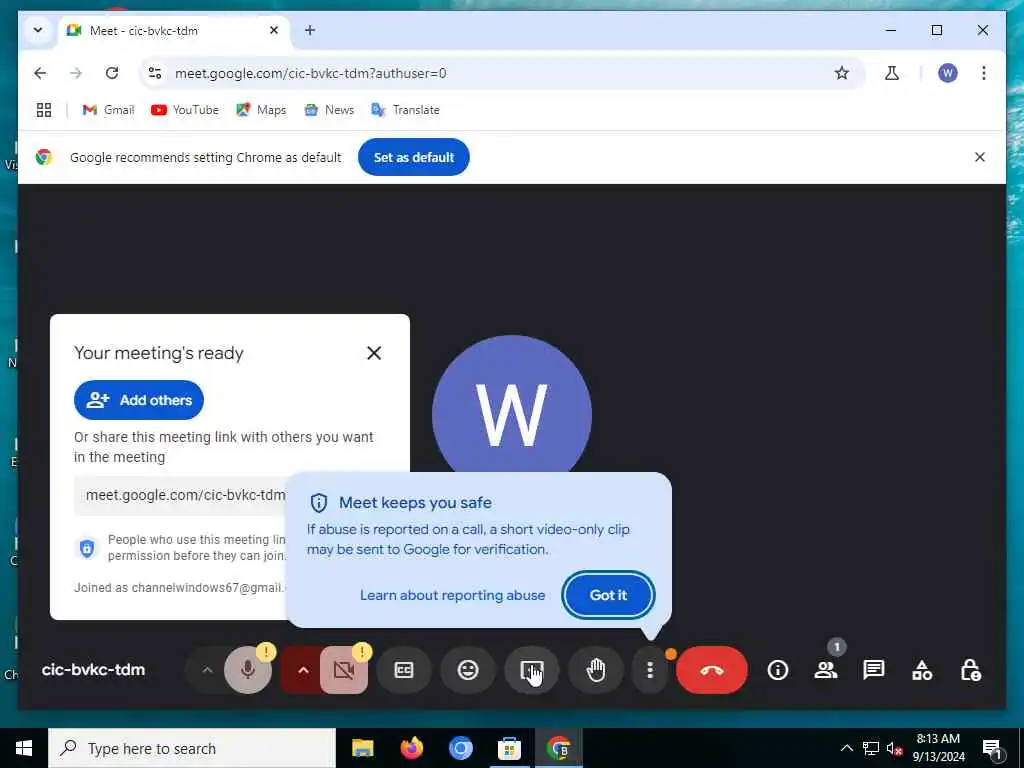Select the meeting link meet.google.com/cic-bvkc-tdm
The width and height of the screenshot is (1024, 768).
185,495
